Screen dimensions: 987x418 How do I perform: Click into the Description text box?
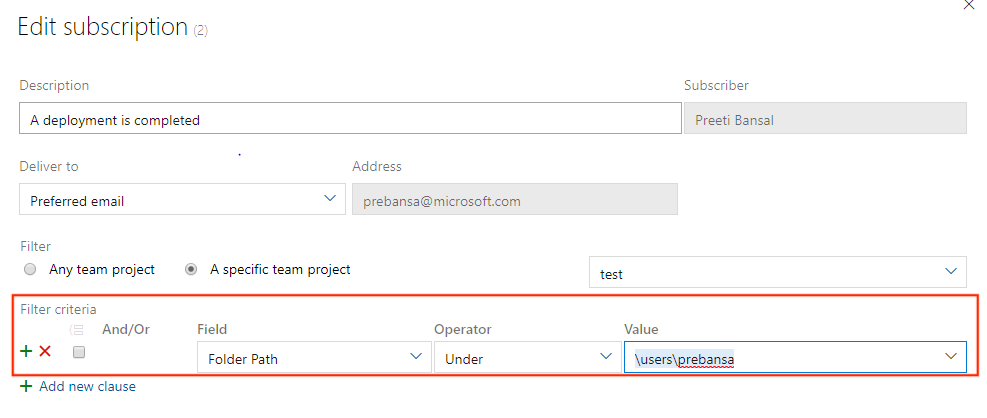point(350,119)
